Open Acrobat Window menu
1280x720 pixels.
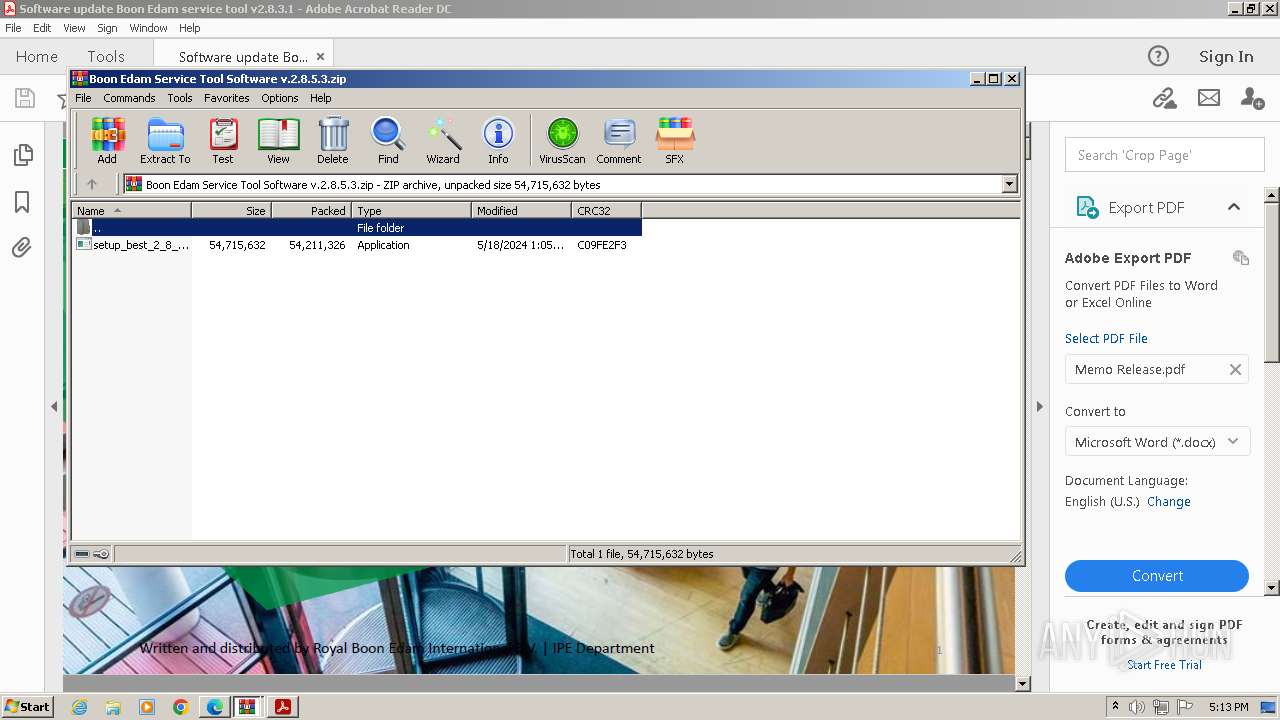148,28
